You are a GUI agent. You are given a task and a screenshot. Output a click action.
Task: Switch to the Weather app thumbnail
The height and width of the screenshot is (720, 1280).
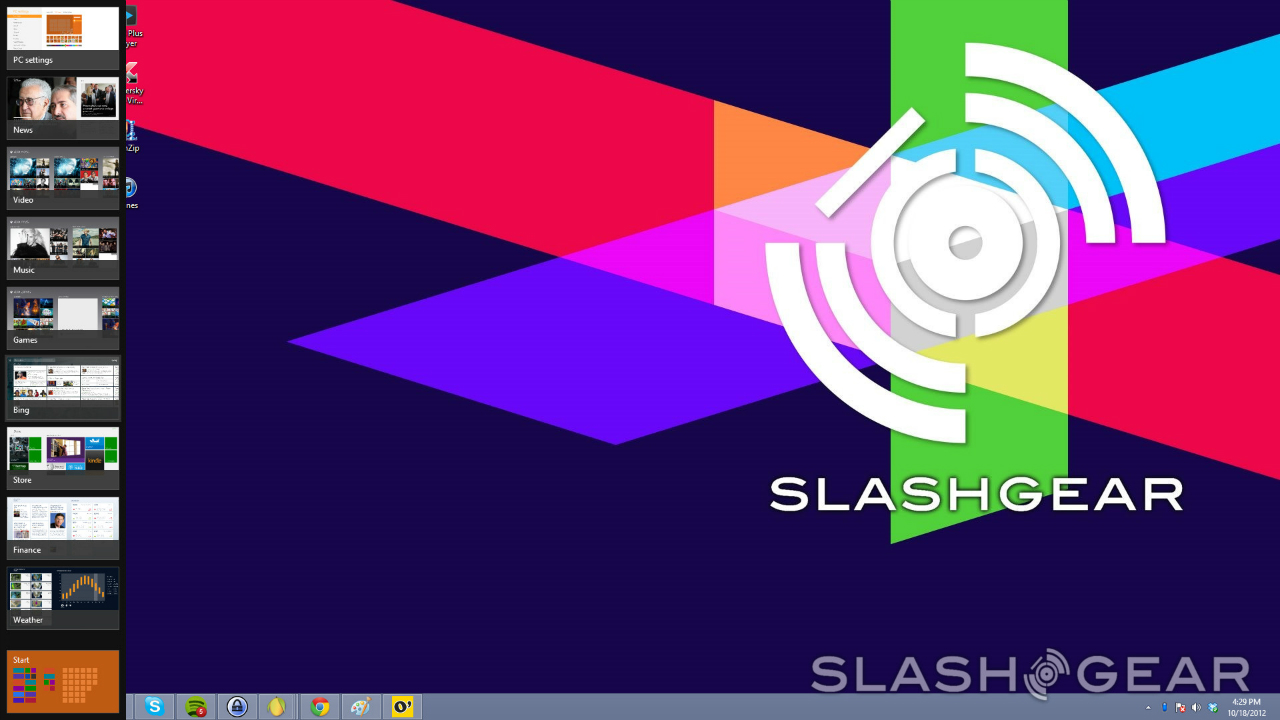click(x=63, y=598)
